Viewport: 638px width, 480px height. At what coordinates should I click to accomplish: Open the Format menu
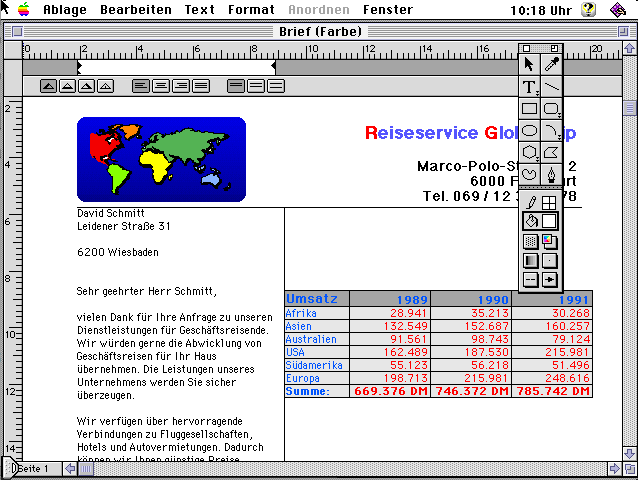click(x=251, y=9)
